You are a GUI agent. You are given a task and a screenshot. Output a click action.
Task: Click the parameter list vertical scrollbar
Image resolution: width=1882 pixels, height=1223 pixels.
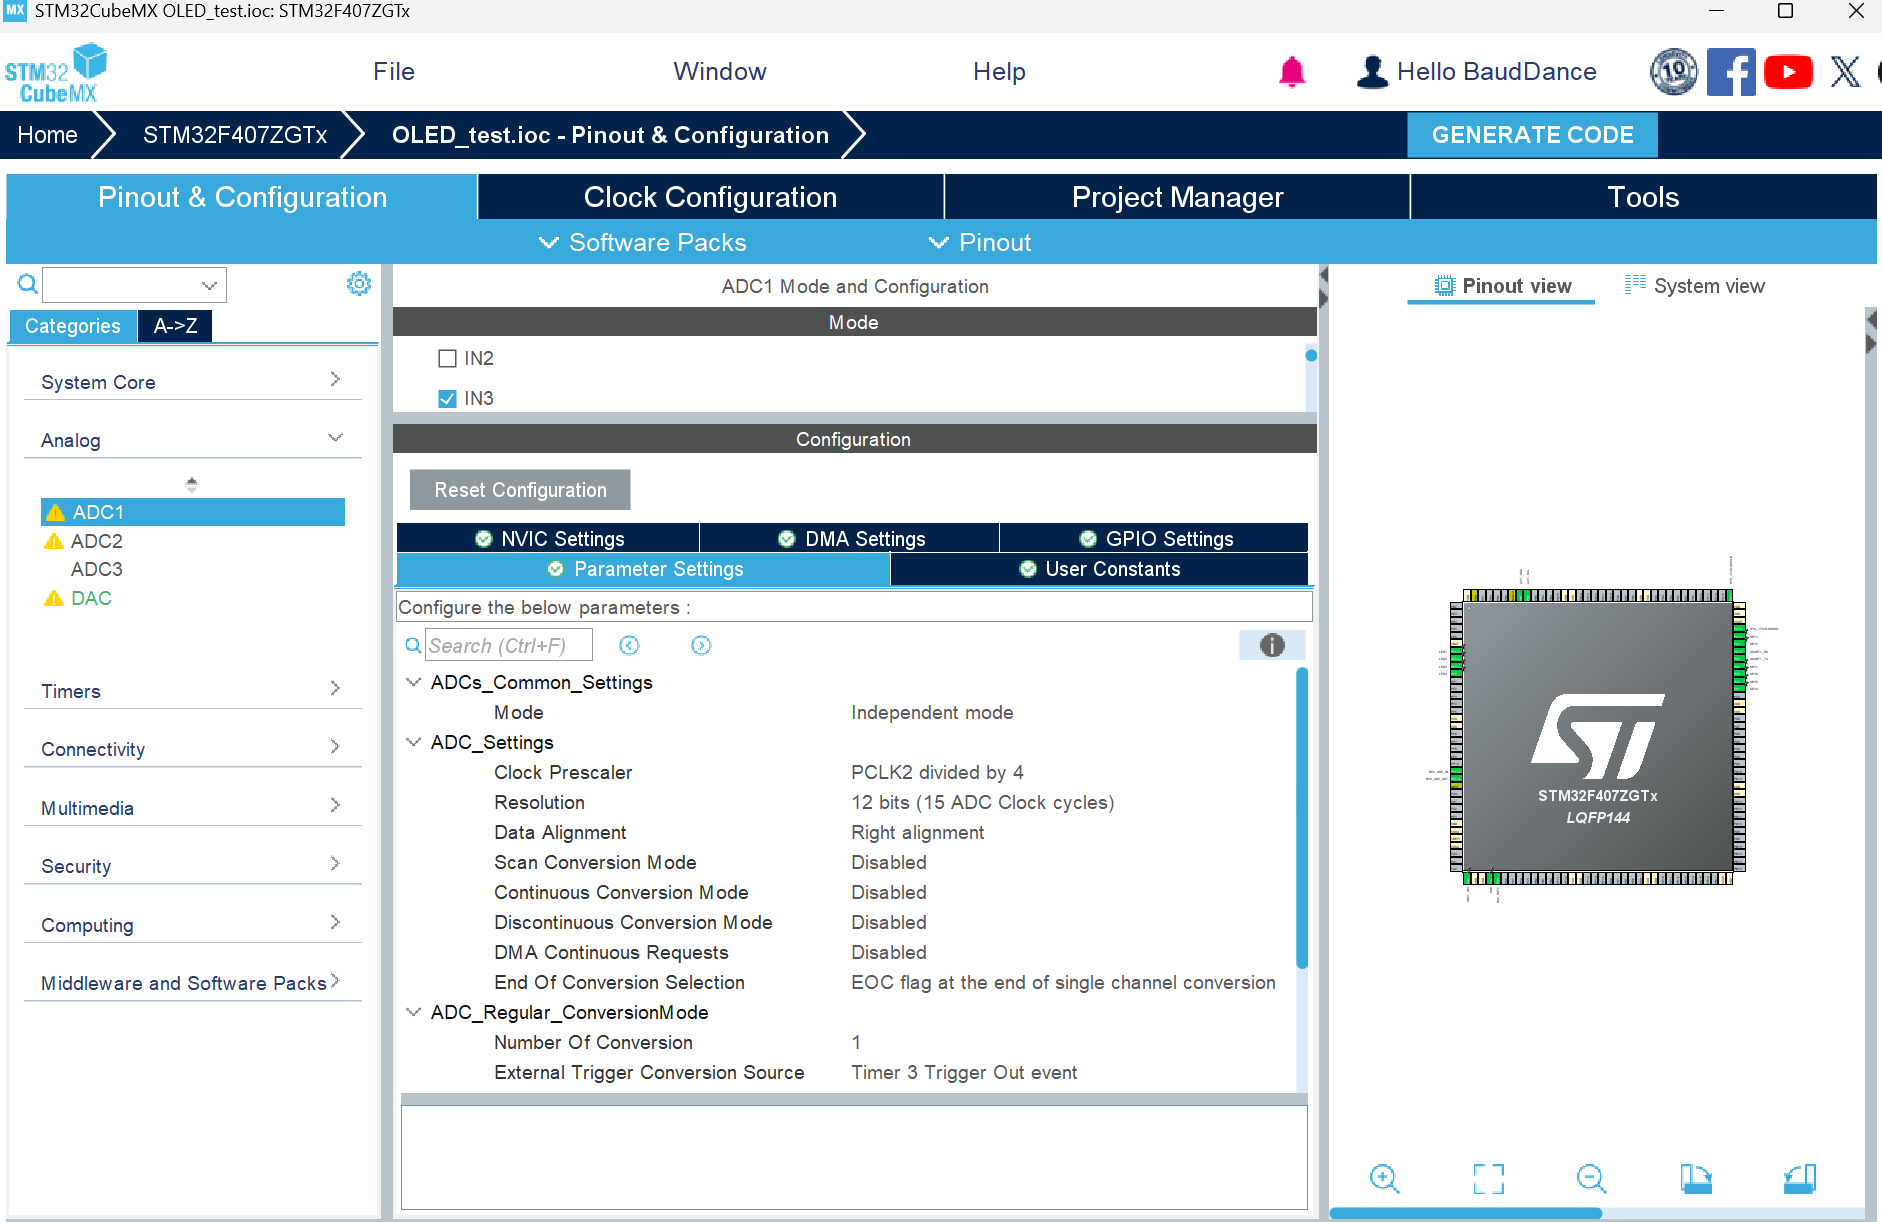(1302, 818)
